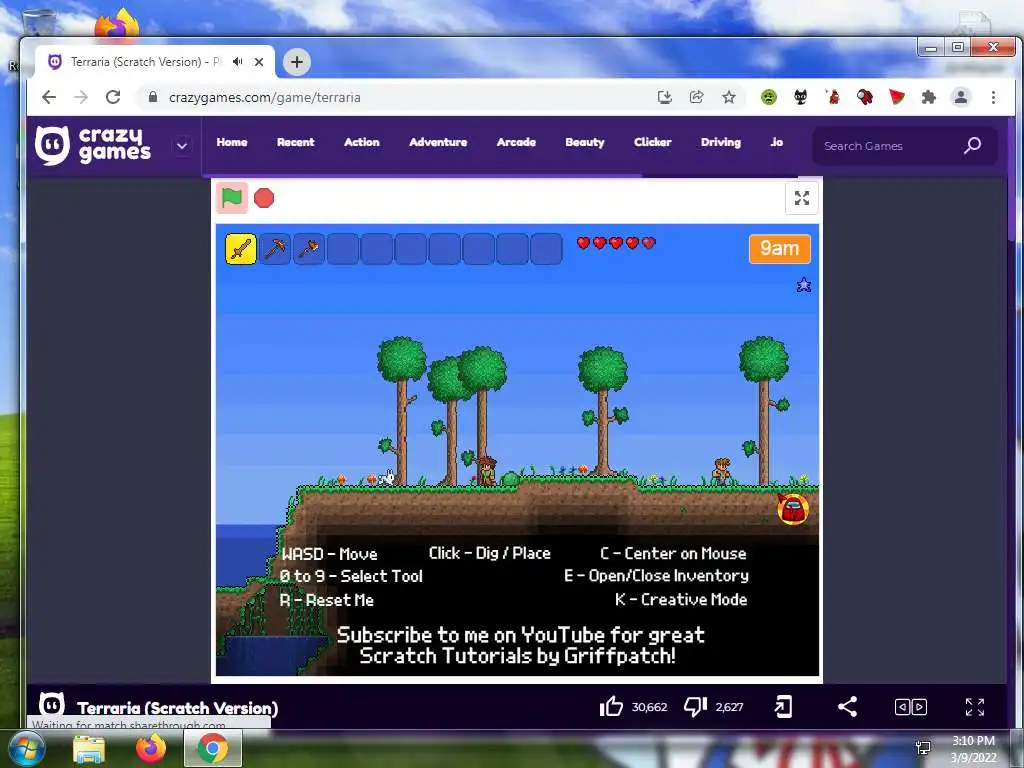1024x768 pixels.
Task: Open the Arcade category
Action: pos(516,142)
